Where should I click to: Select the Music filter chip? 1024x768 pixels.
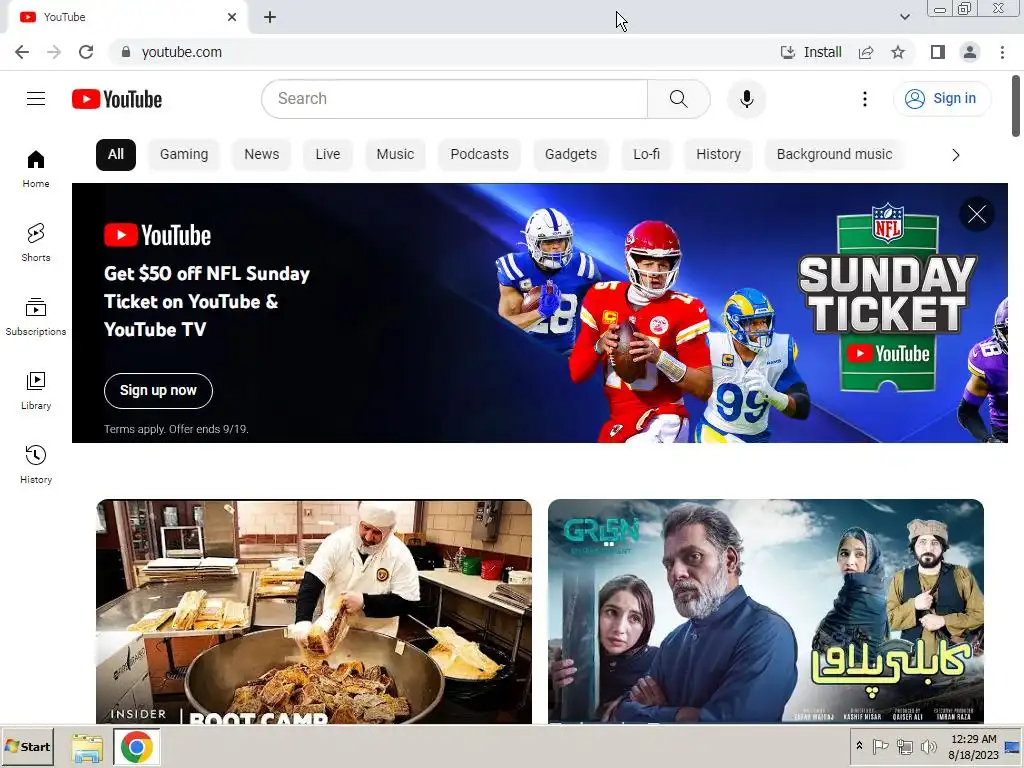[x=395, y=155]
